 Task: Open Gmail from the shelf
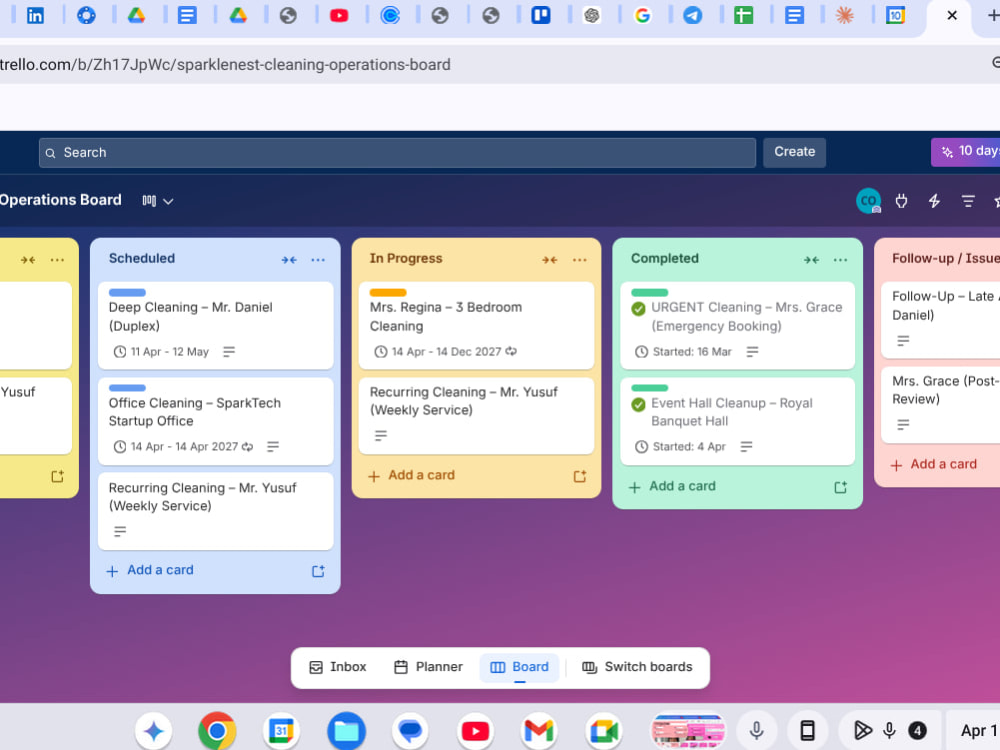tap(539, 731)
